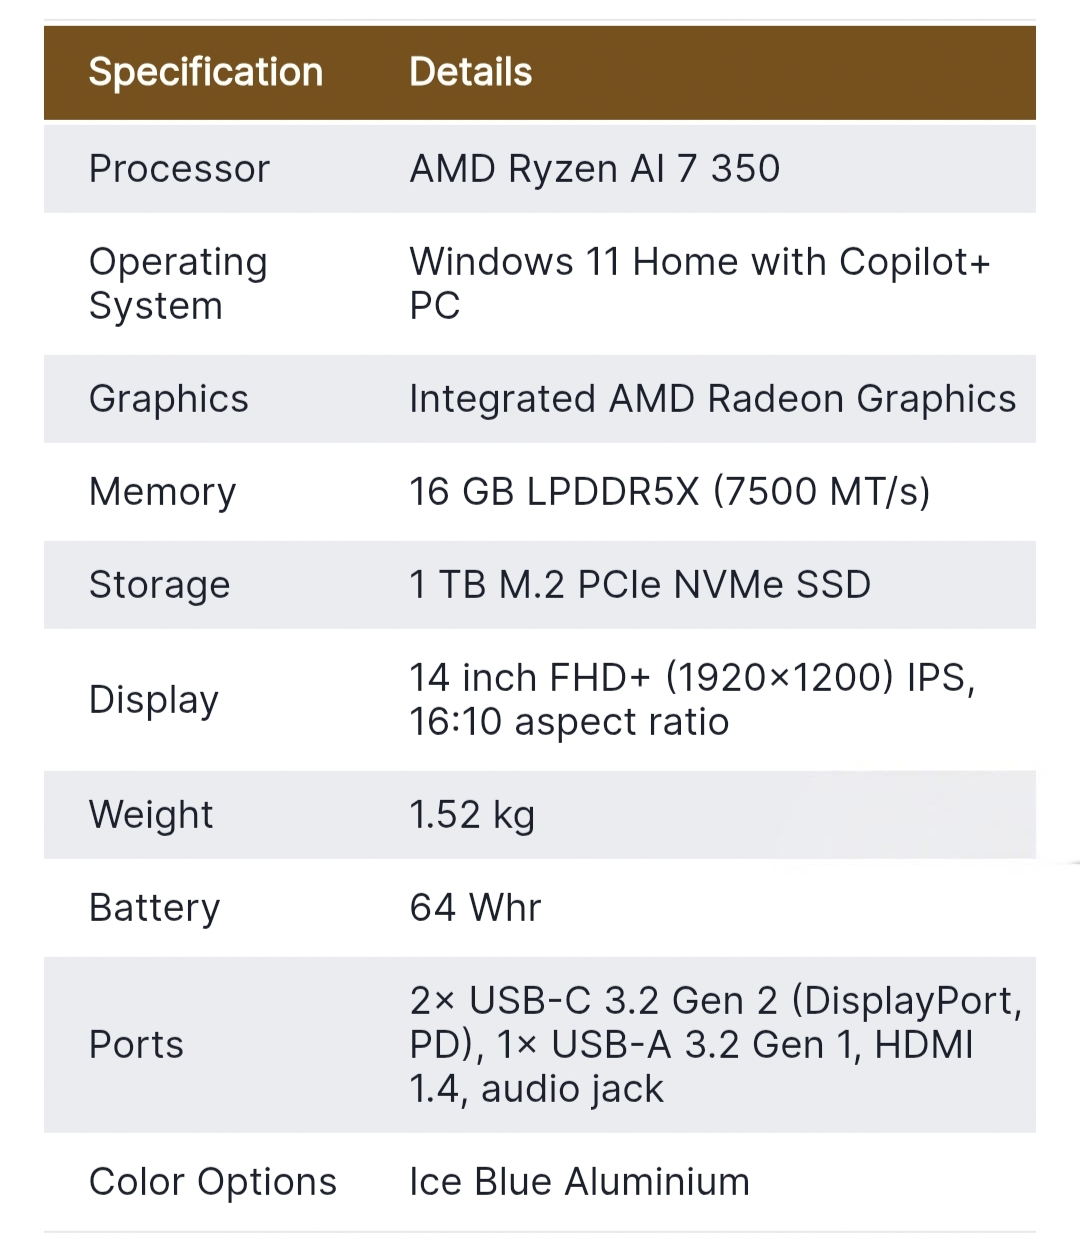
Task: Select the Ports row label
Action: [136, 1045]
